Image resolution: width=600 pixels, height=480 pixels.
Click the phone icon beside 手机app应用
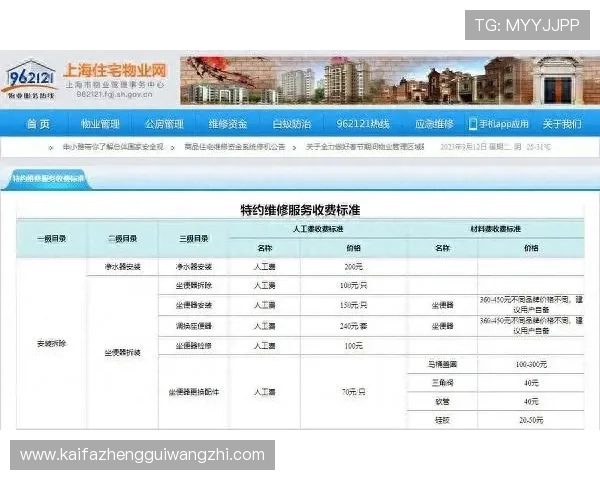click(x=473, y=124)
